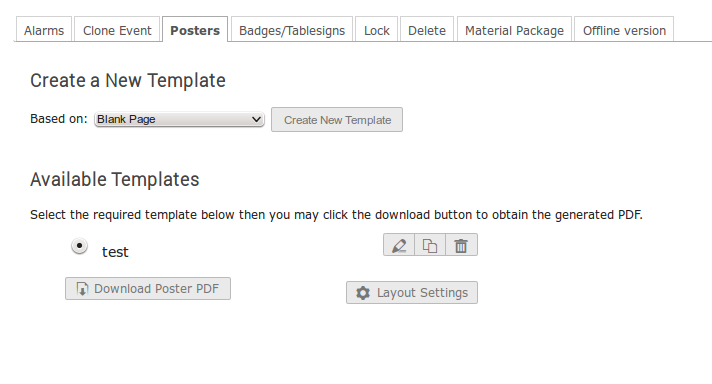Open the Based on Blank Page dropdown
Screen dimensions: 712x384
179,119
